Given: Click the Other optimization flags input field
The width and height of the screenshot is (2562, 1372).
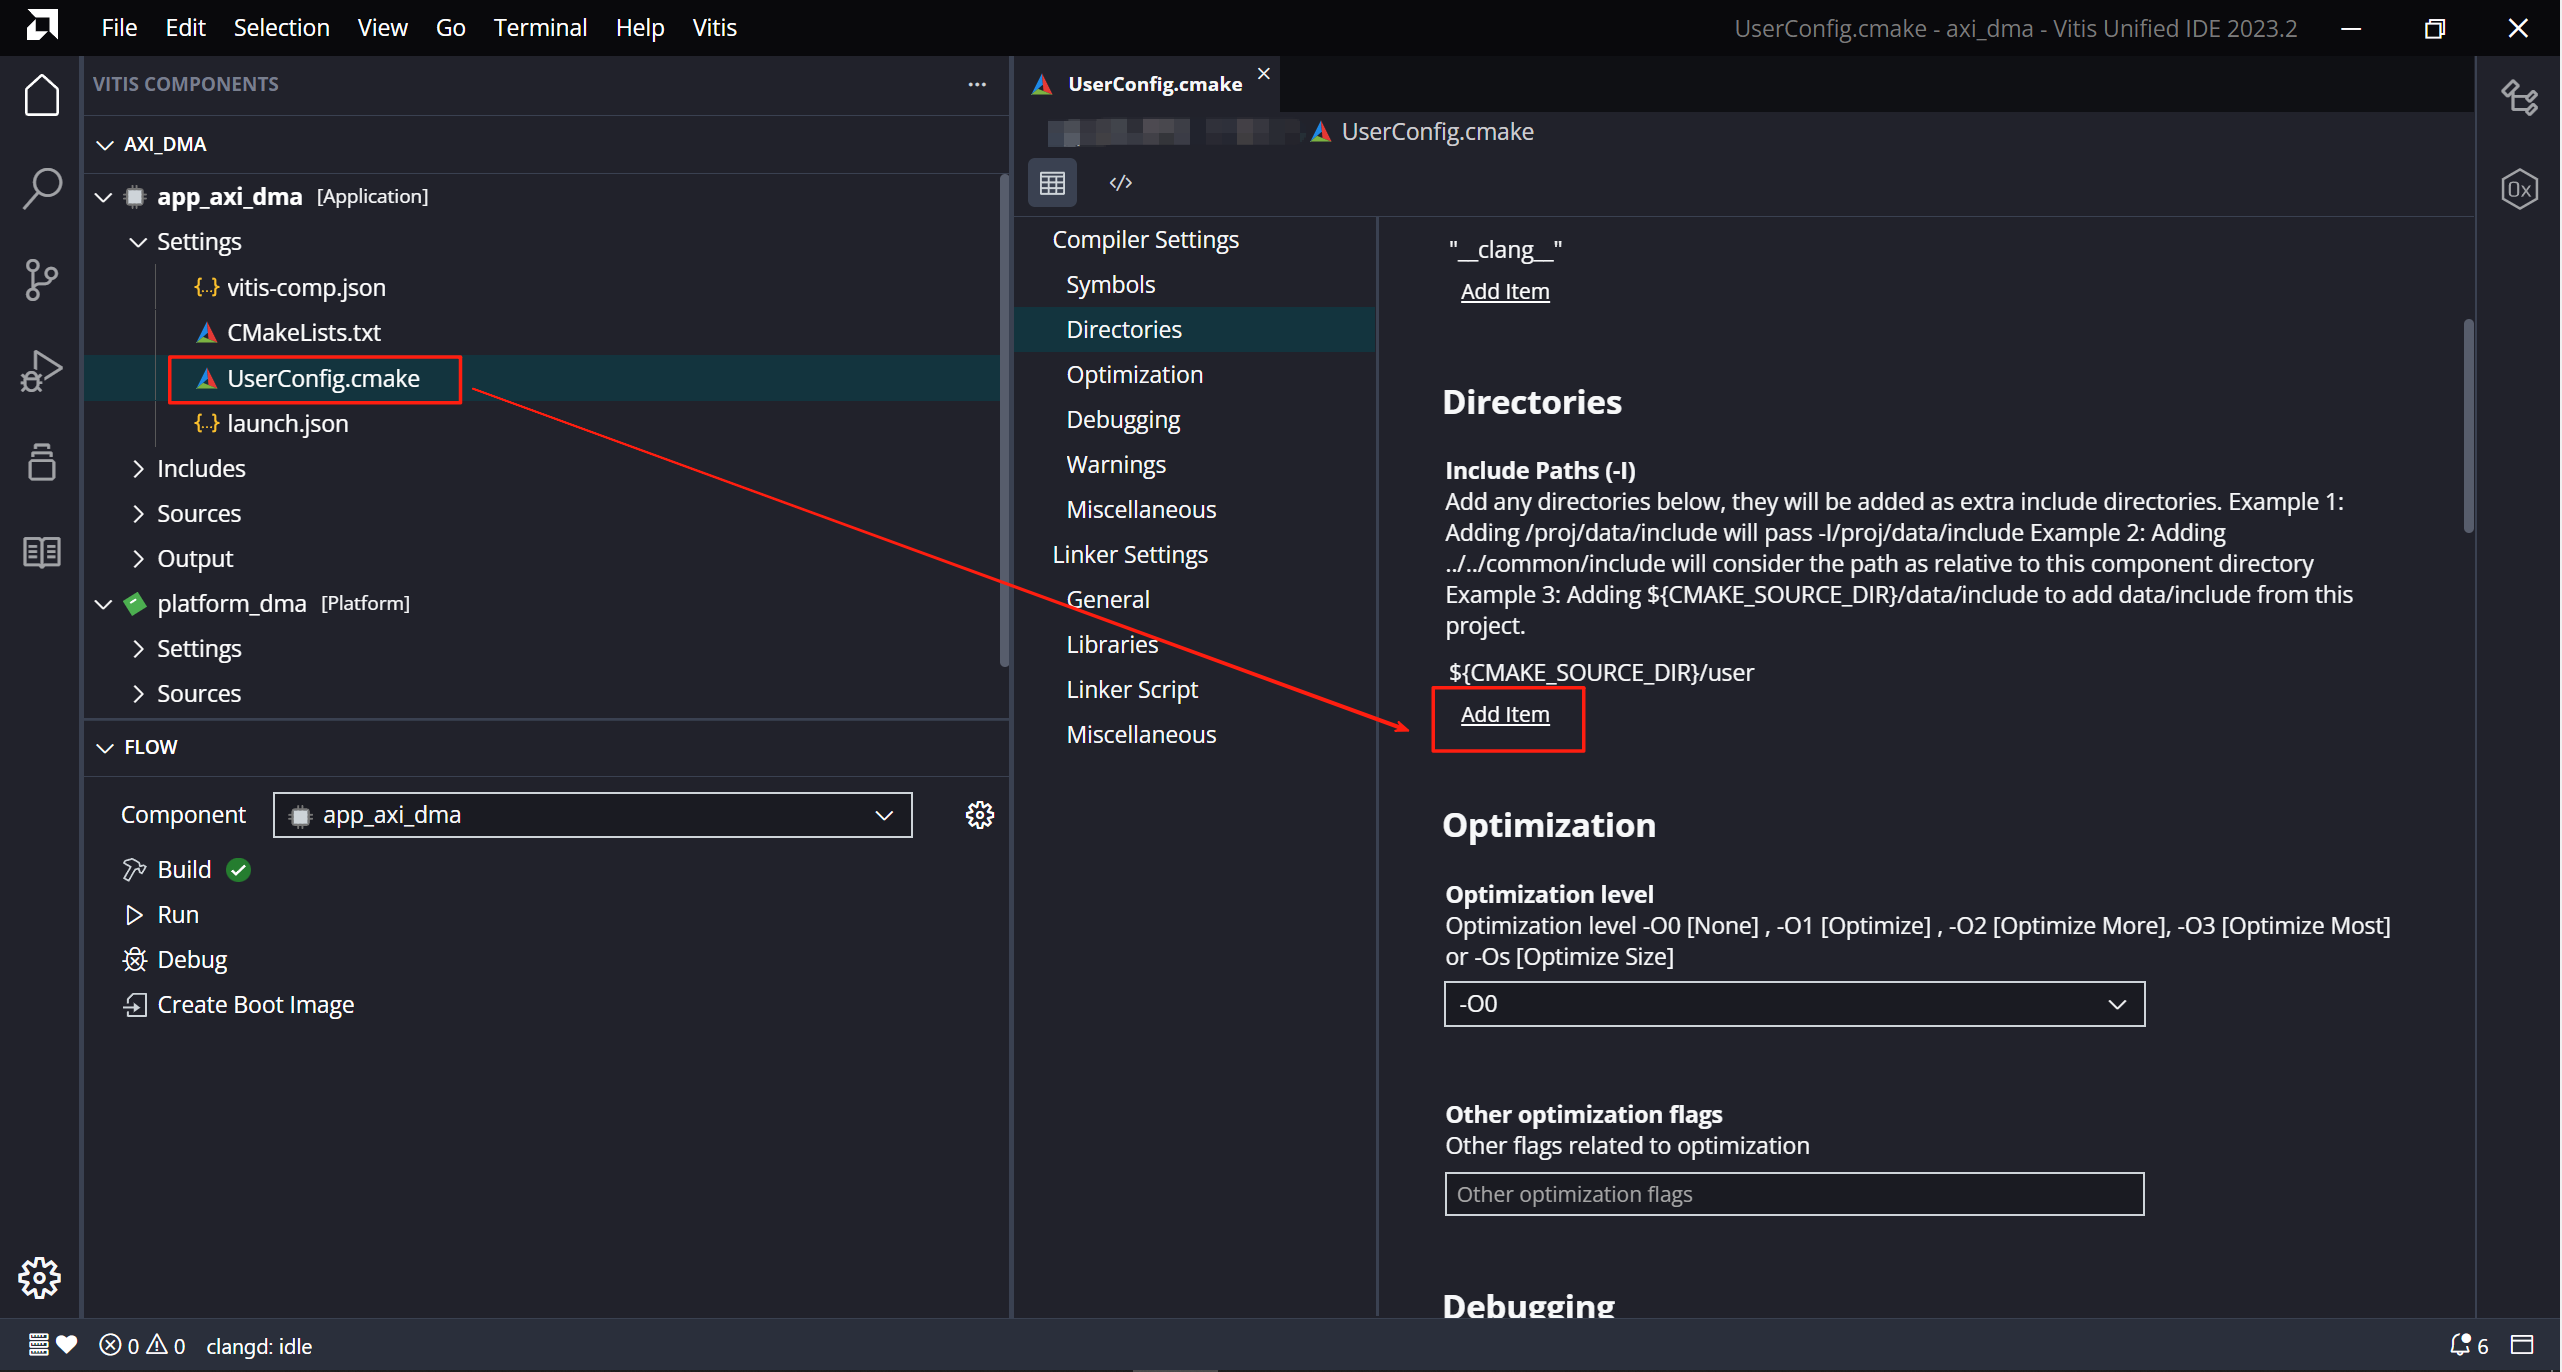Looking at the screenshot, I should 1794,1194.
